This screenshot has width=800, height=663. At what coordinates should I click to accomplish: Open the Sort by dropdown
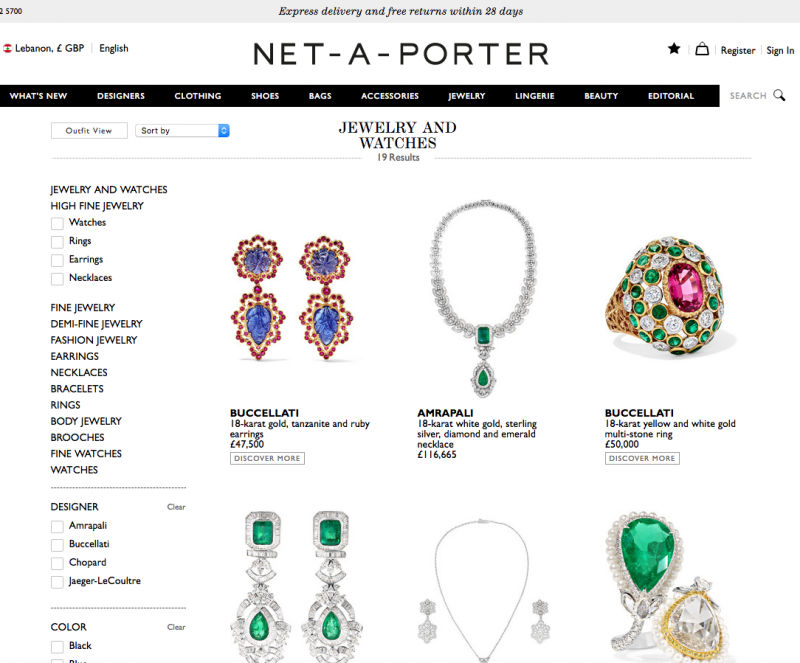[182, 131]
